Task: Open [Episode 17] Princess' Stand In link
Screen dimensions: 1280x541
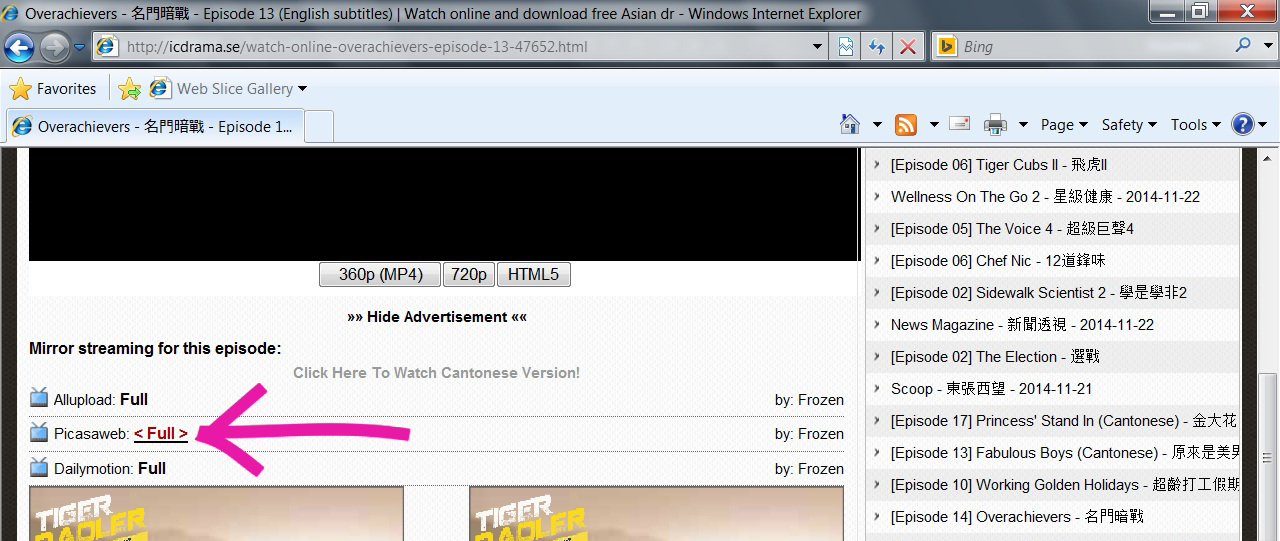Action: coord(1064,421)
